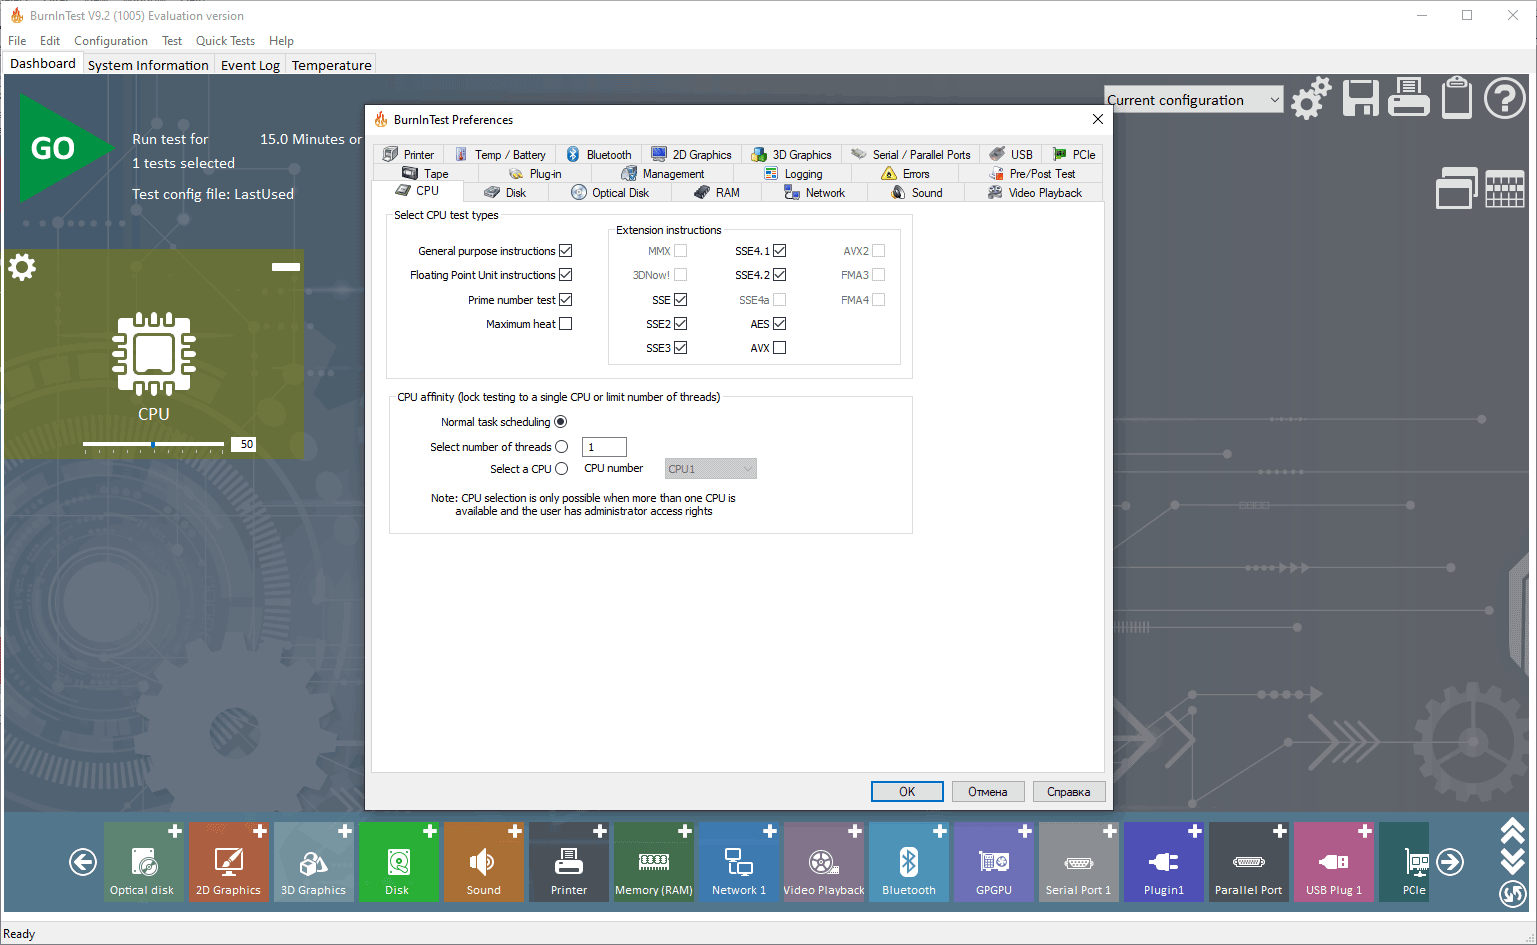Switch to Logging preferences tab
The image size is (1537, 945).
pyautogui.click(x=793, y=174)
